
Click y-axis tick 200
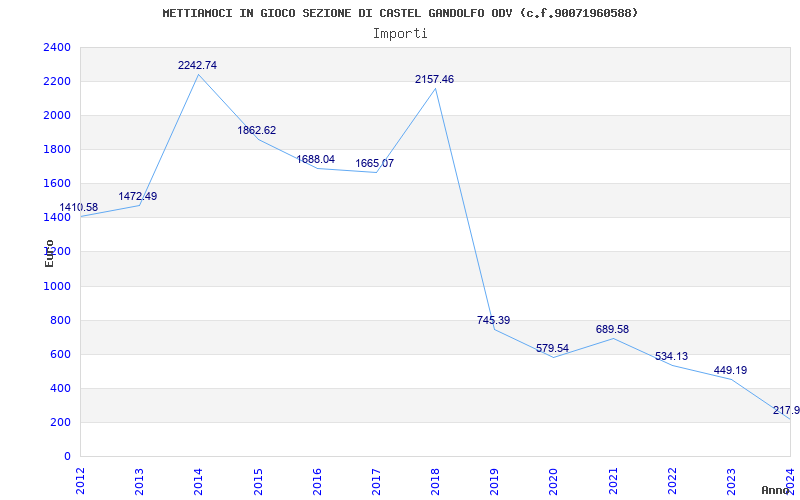(x=60, y=422)
